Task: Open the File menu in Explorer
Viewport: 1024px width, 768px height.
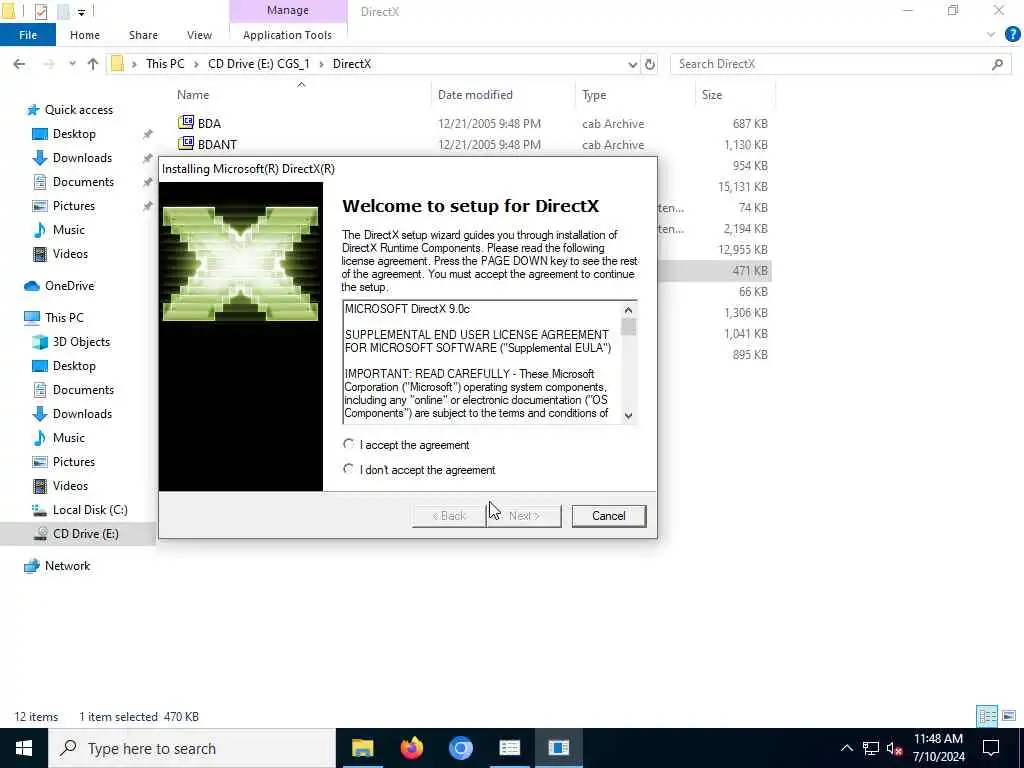Action: pyautogui.click(x=27, y=35)
